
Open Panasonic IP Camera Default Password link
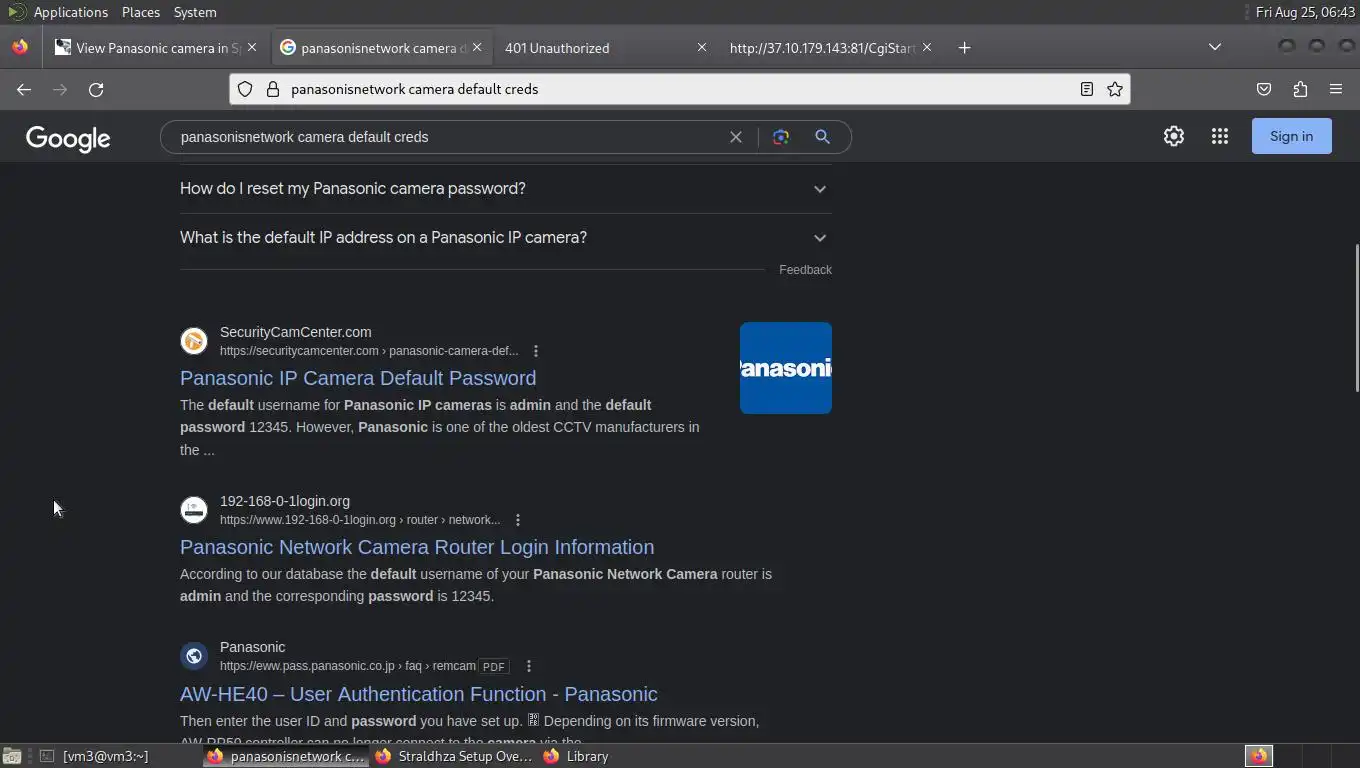click(x=358, y=378)
